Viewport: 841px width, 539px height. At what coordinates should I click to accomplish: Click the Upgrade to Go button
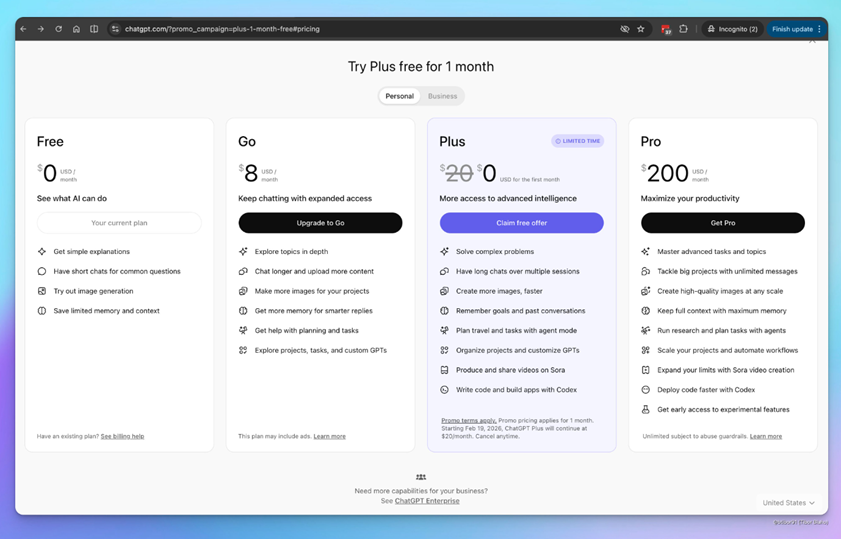[320, 223]
